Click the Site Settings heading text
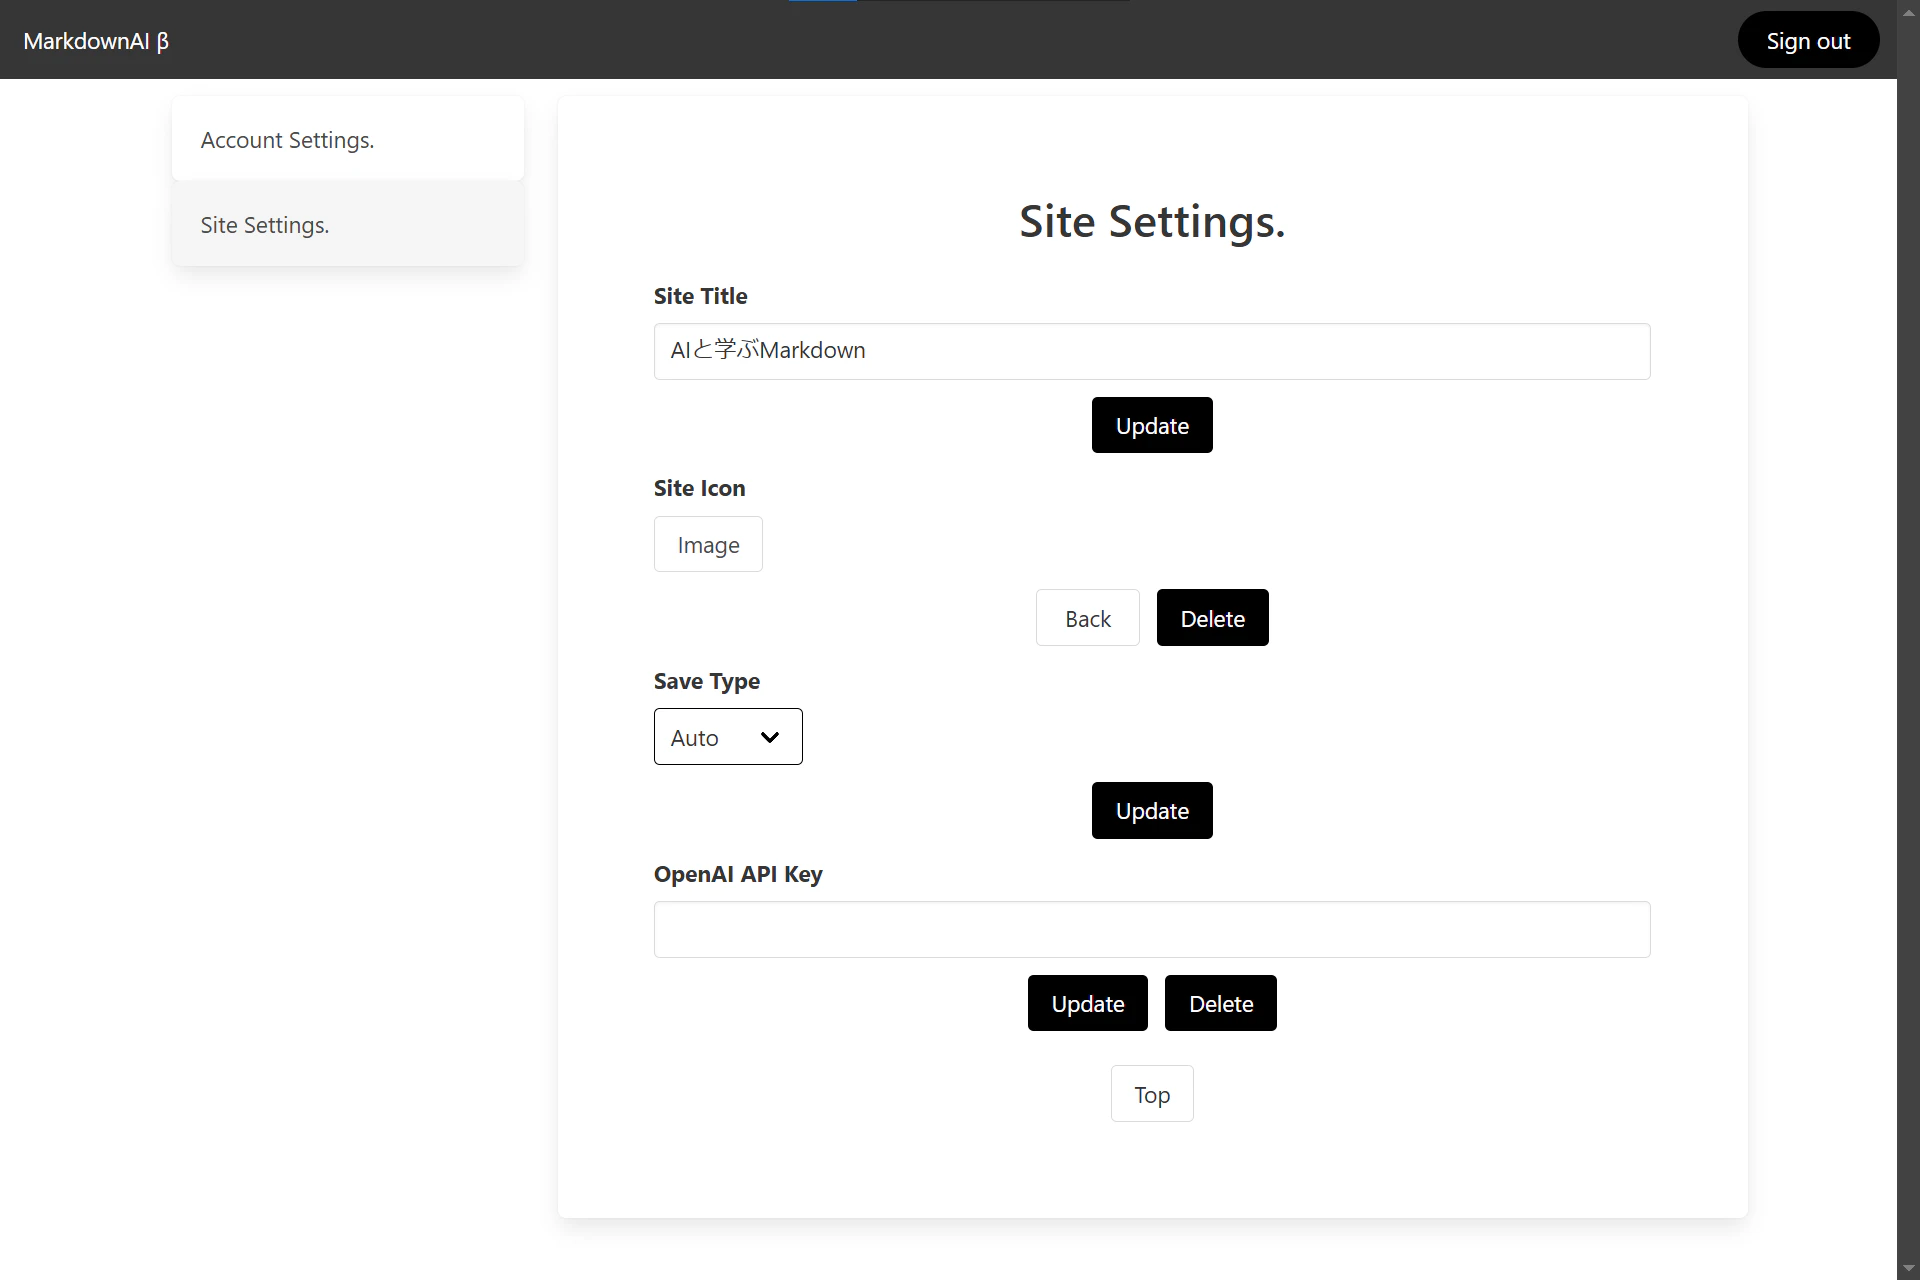This screenshot has height=1280, width=1920. click(x=1151, y=221)
